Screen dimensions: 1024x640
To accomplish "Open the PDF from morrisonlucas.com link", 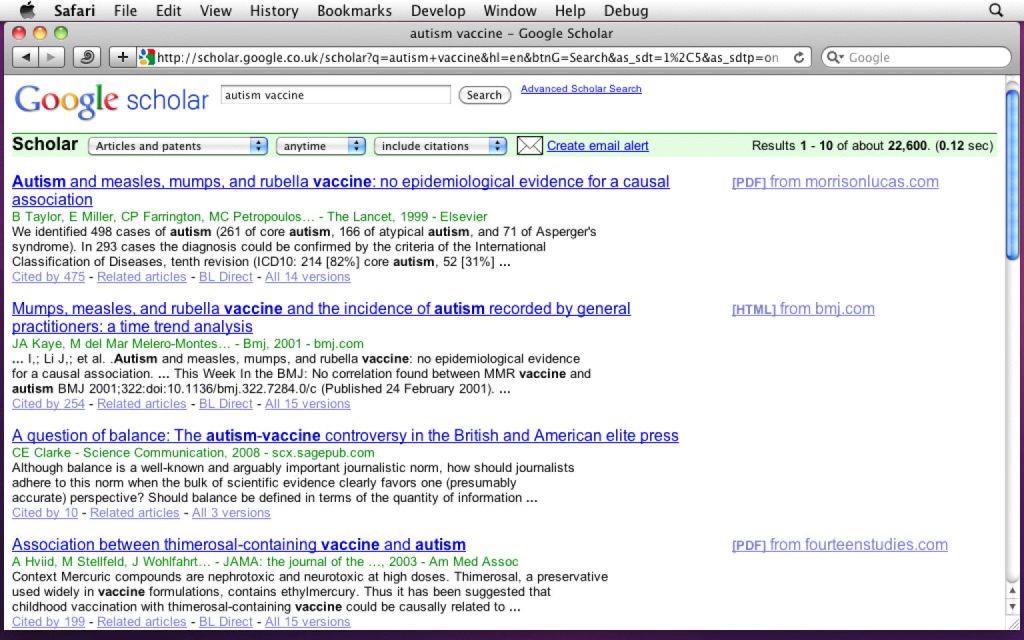I will point(835,182).
